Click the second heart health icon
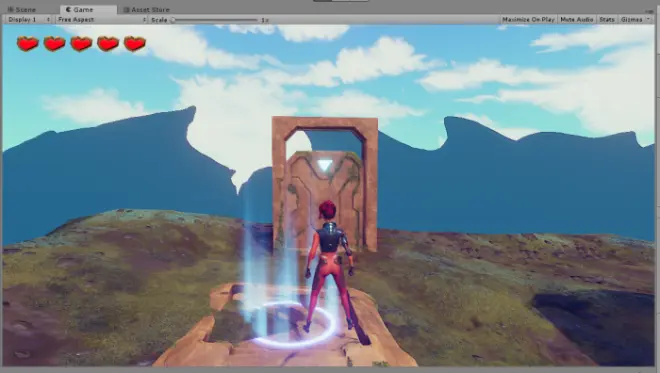Screen dimensions: 660x373 point(54,43)
